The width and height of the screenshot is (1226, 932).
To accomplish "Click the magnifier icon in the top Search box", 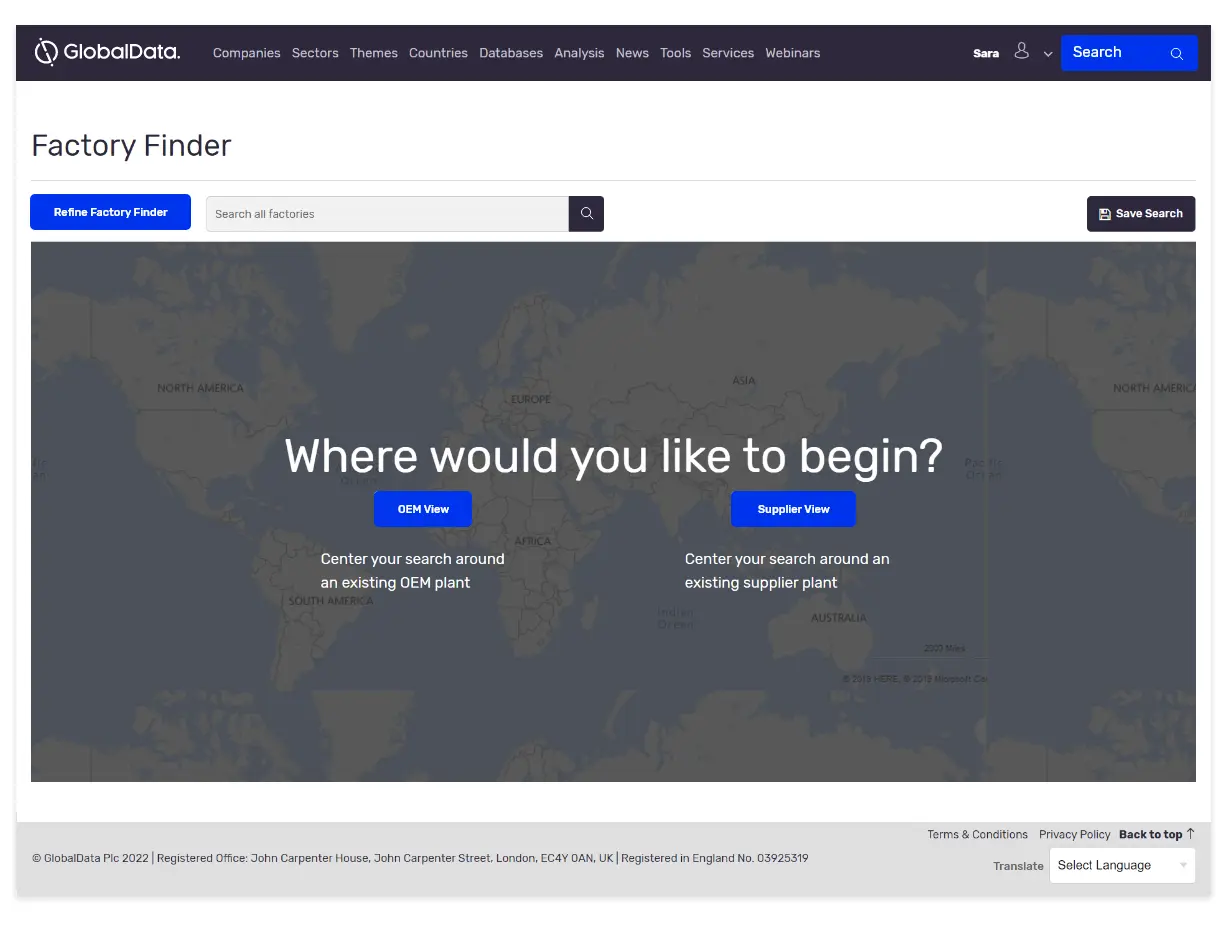I will click(1176, 54).
